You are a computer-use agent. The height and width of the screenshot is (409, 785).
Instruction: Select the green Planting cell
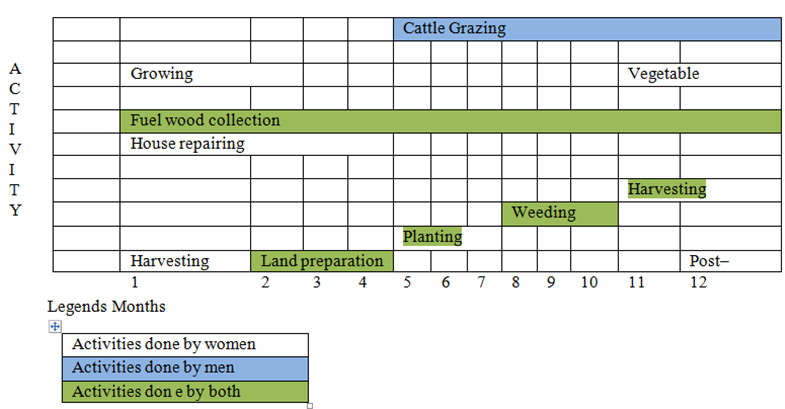coord(432,237)
